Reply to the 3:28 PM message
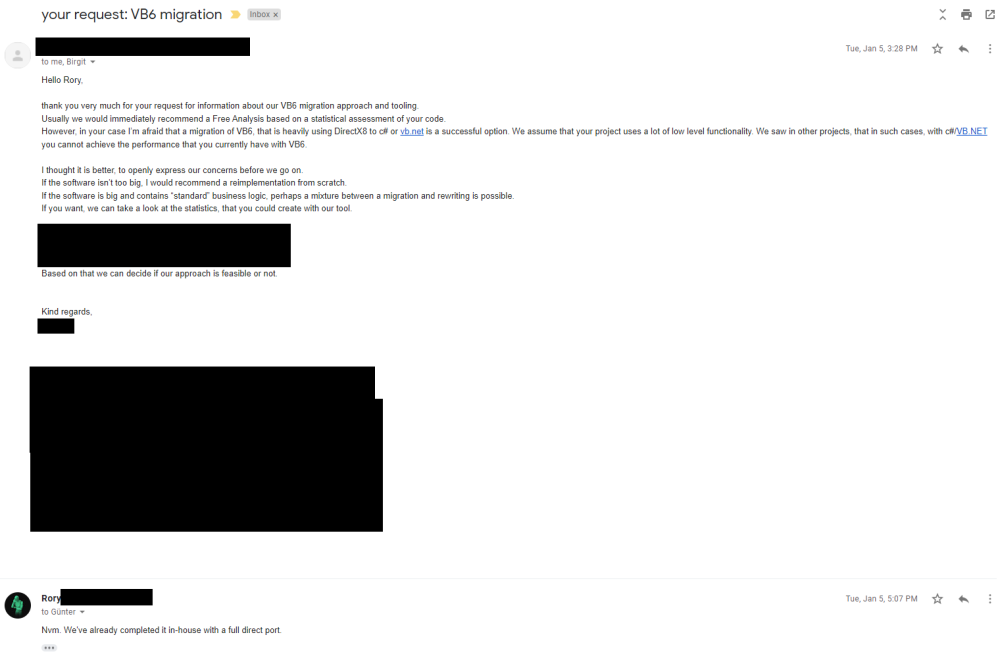The image size is (1000, 662). [964, 48]
